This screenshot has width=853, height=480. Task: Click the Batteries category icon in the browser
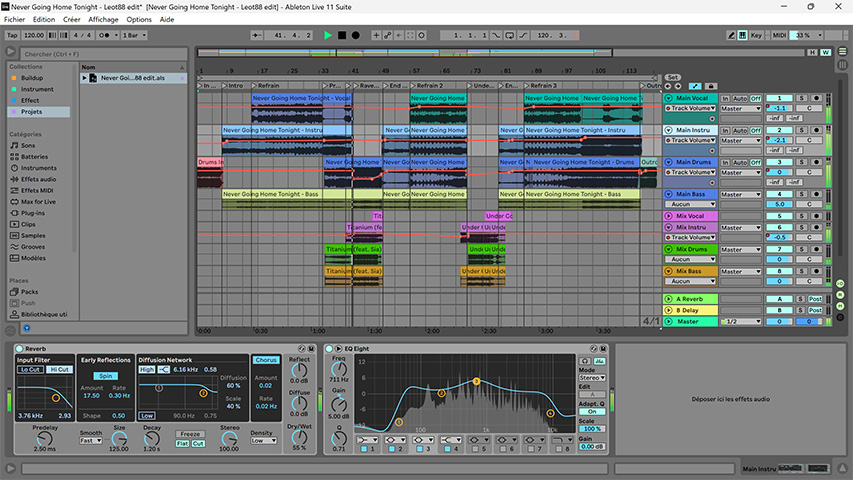click(14, 156)
